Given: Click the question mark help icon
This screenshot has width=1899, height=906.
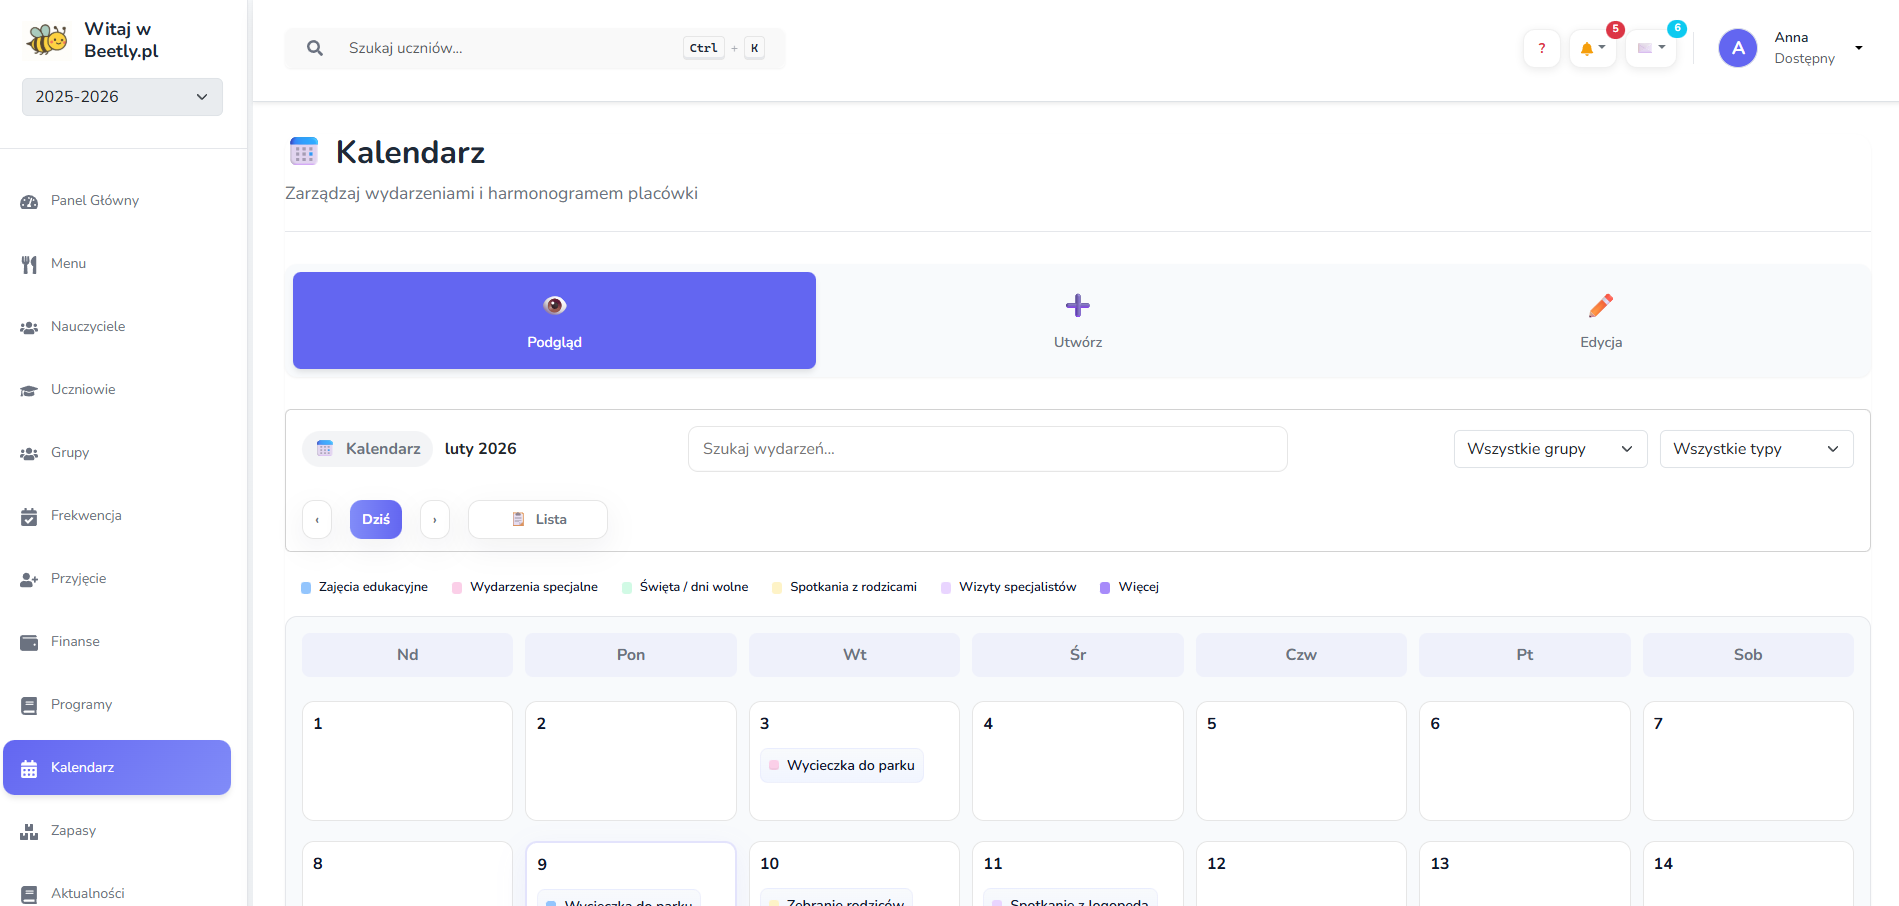Looking at the screenshot, I should pyautogui.click(x=1541, y=48).
